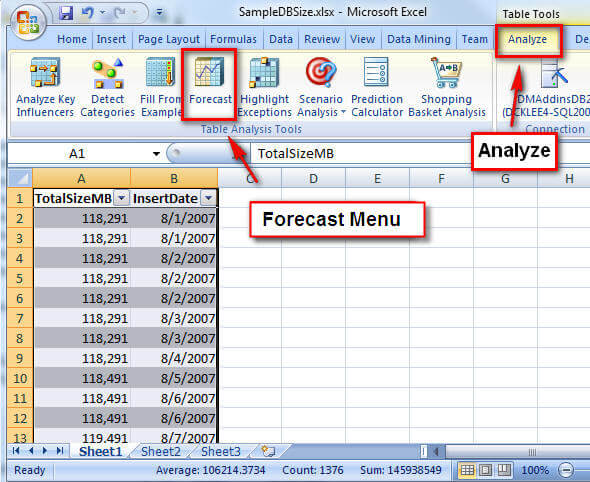Switch to Page Break Preview view

tap(503, 470)
